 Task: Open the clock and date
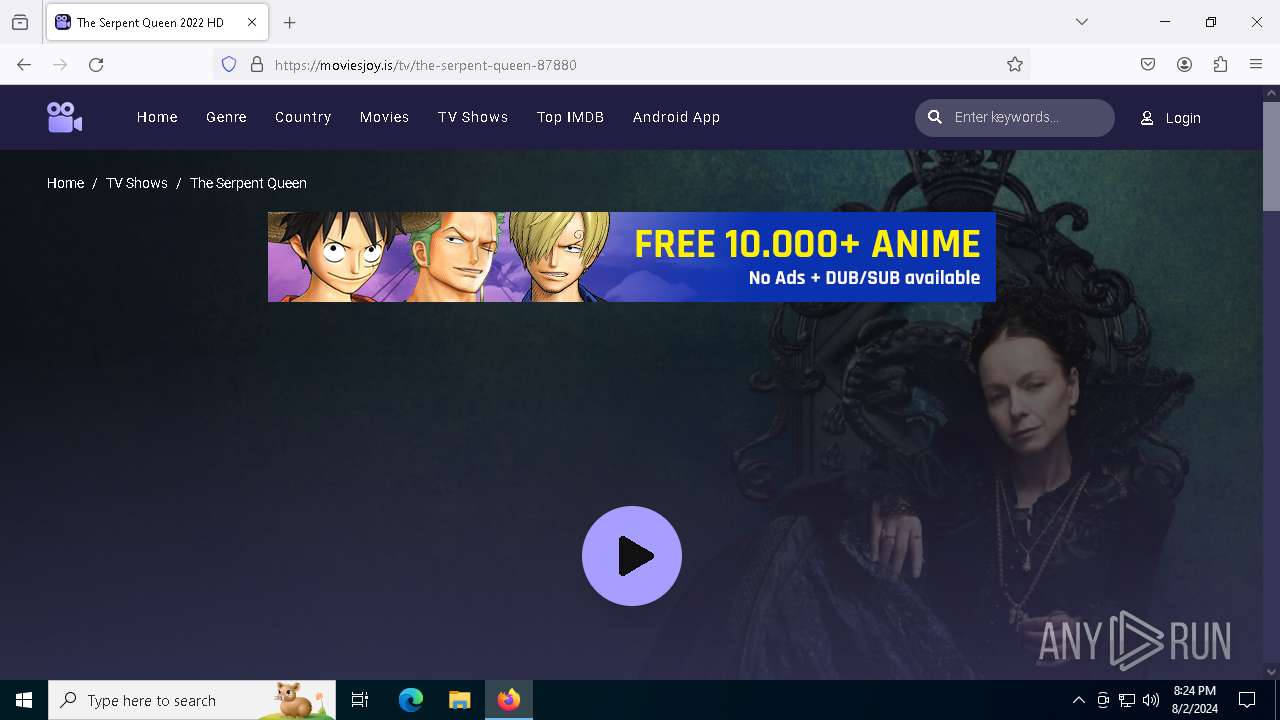tap(1195, 700)
